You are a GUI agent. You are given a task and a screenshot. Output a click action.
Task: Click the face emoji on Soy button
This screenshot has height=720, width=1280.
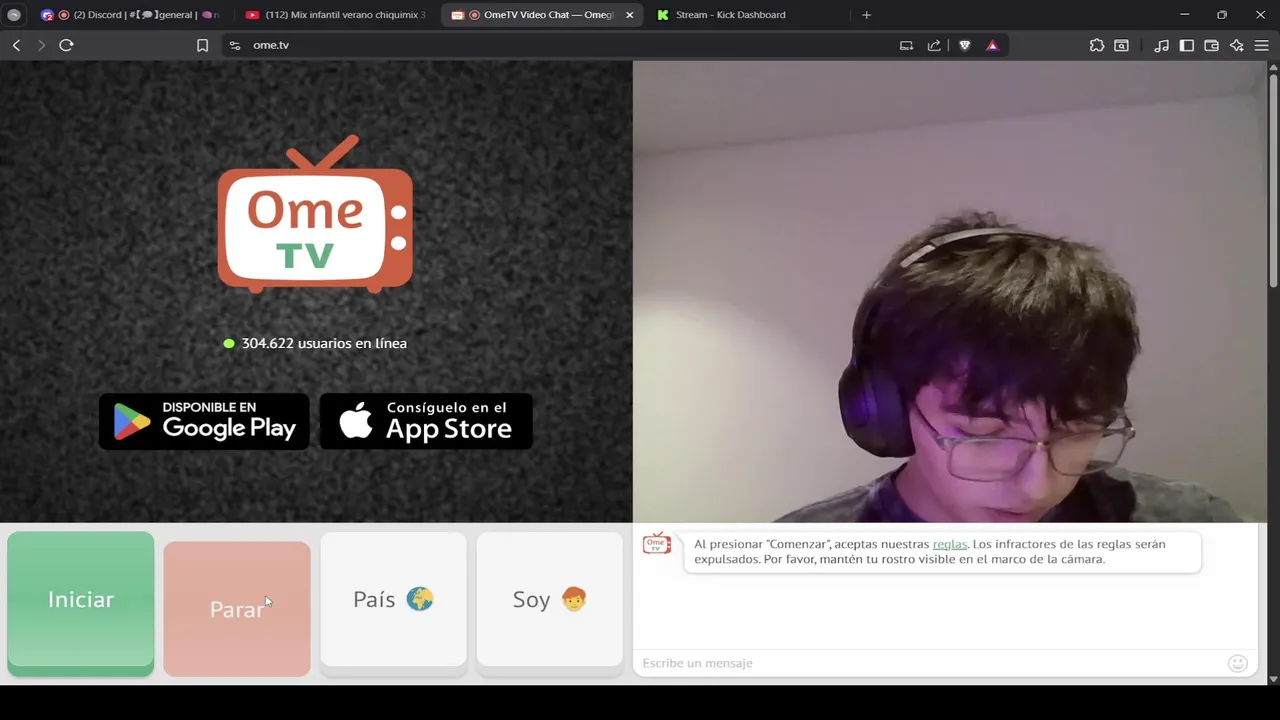click(x=574, y=599)
